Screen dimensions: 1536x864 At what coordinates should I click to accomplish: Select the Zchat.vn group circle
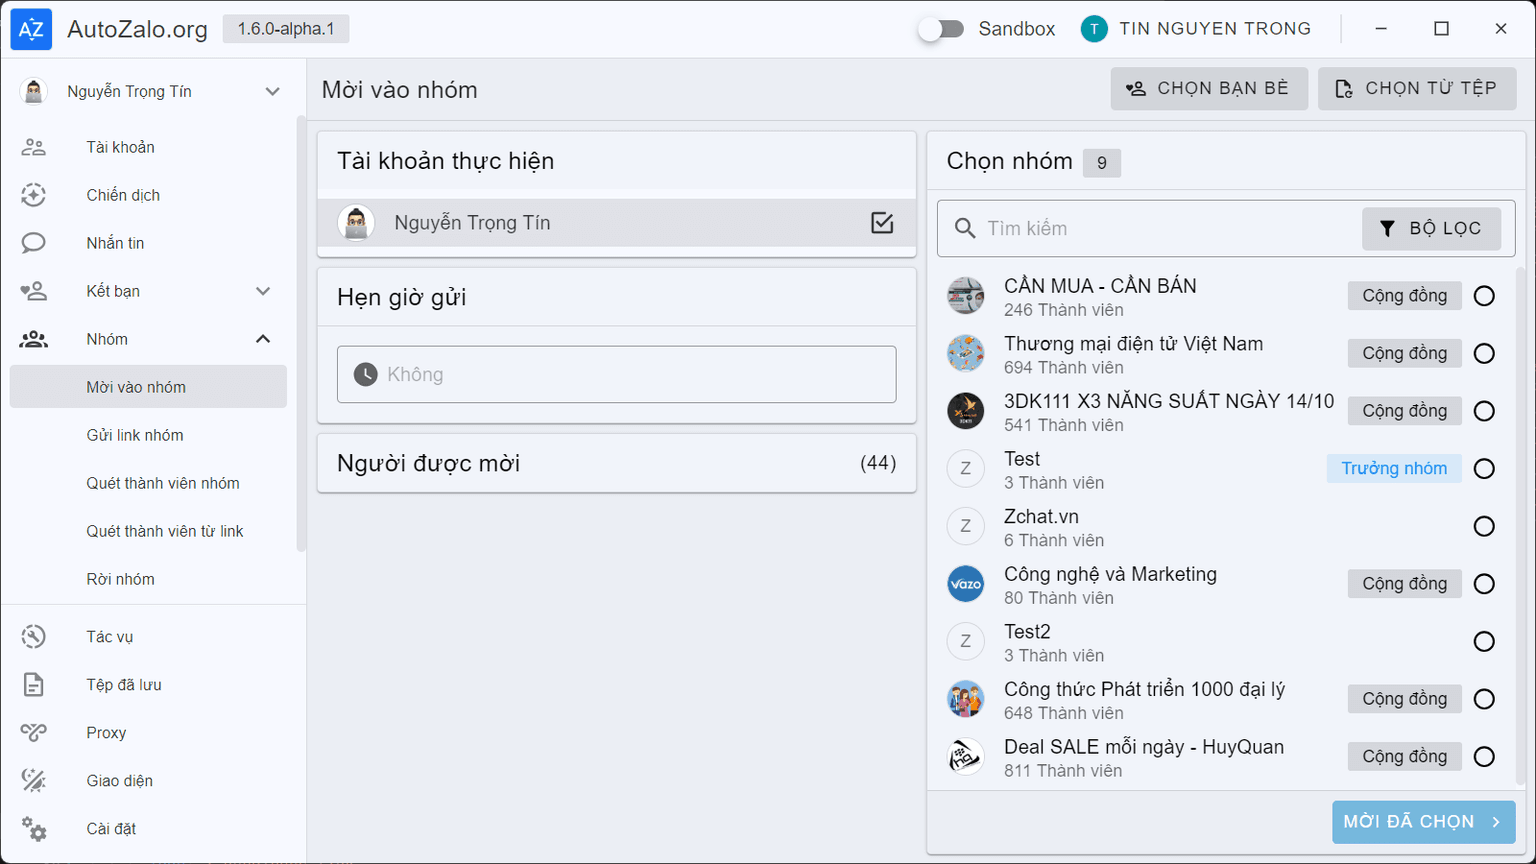tap(1484, 526)
